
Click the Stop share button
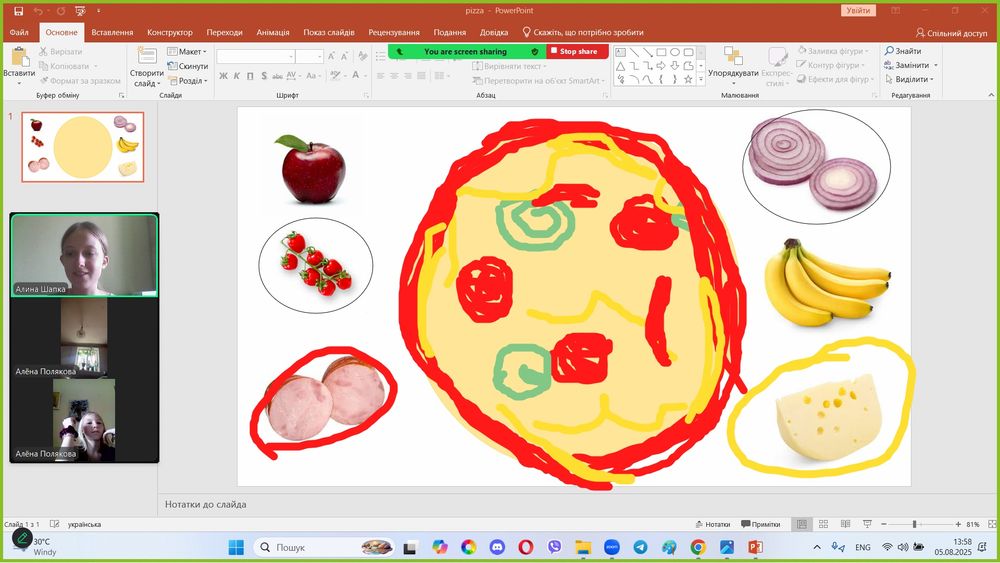point(577,52)
